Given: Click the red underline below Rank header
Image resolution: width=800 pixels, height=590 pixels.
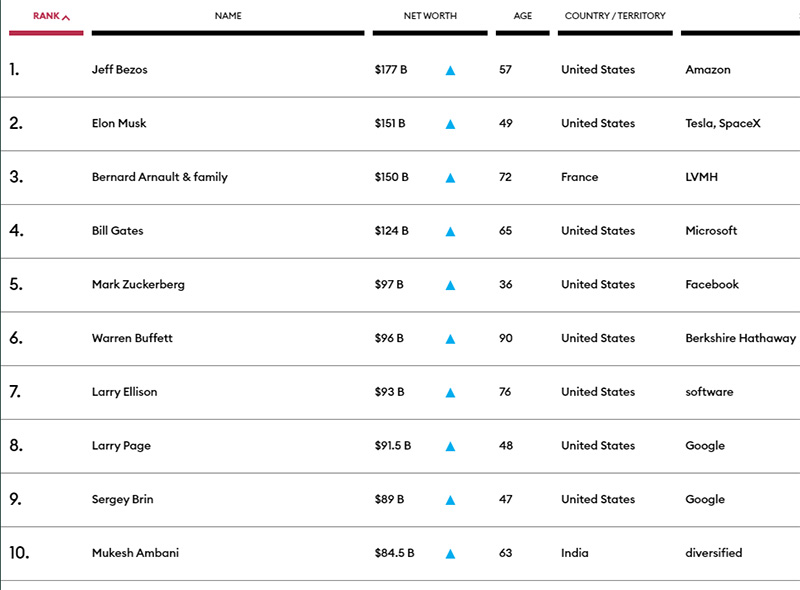Looking at the screenshot, I should [46, 32].
